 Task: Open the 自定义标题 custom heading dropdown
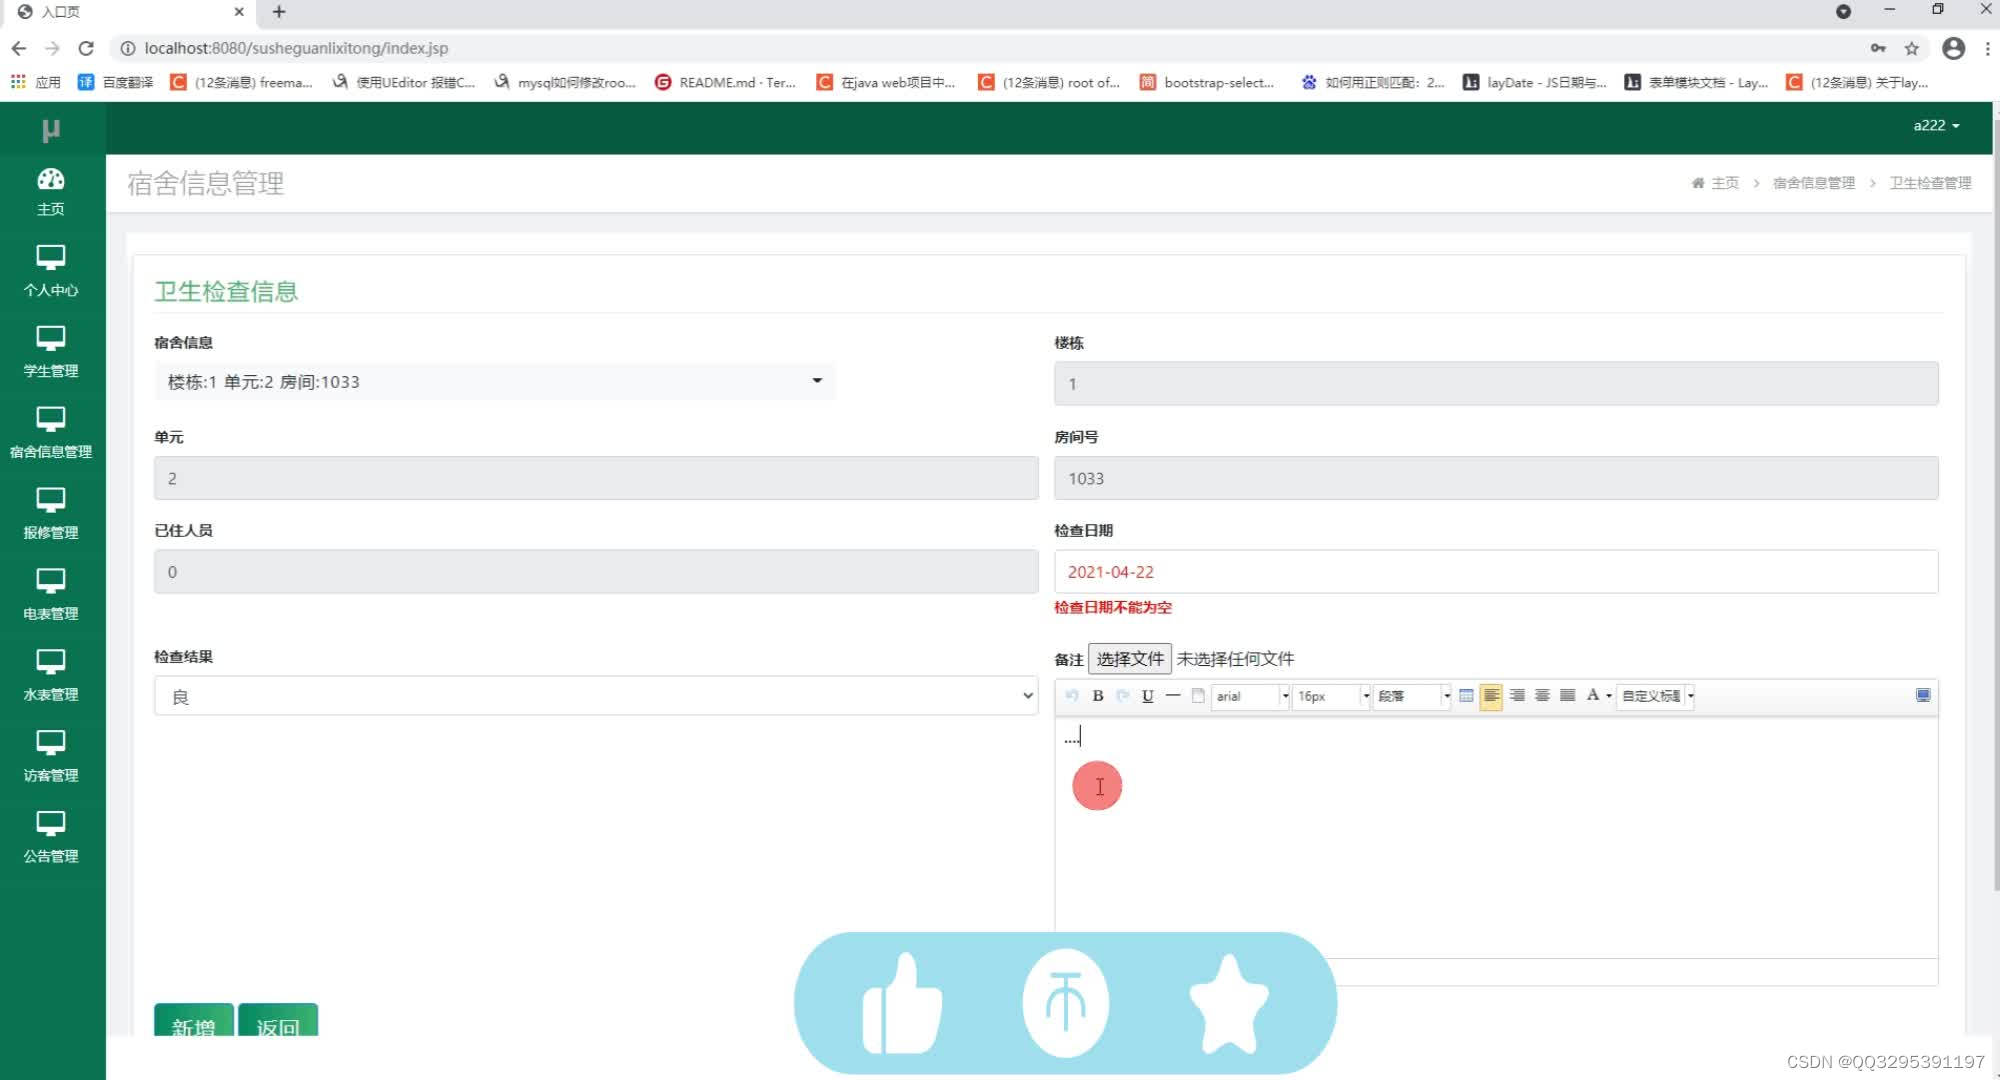point(1656,696)
